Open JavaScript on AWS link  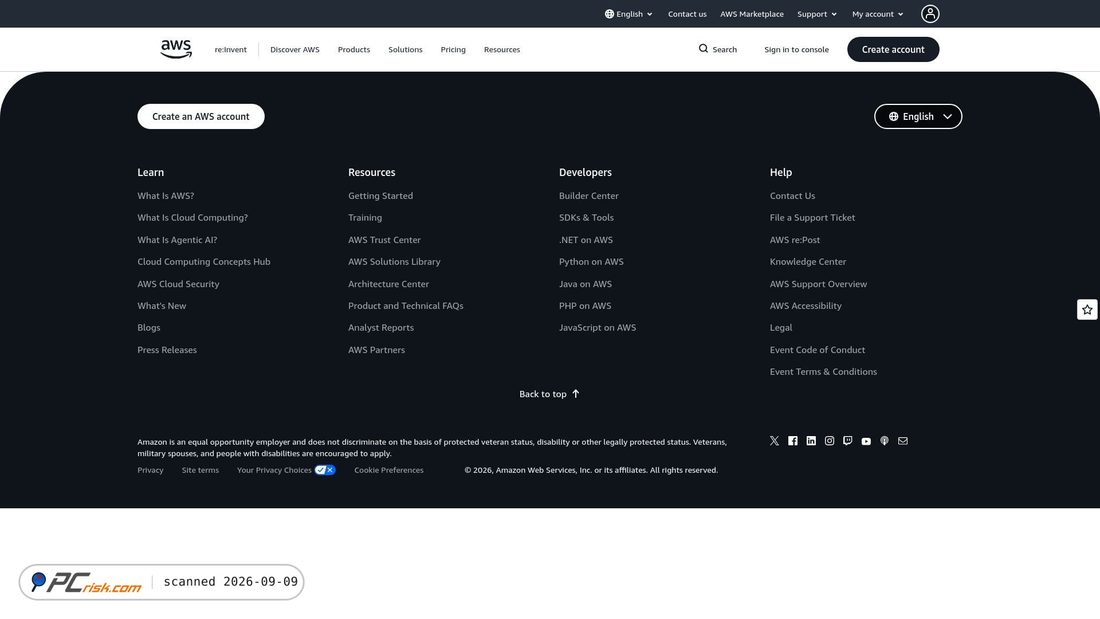click(597, 328)
